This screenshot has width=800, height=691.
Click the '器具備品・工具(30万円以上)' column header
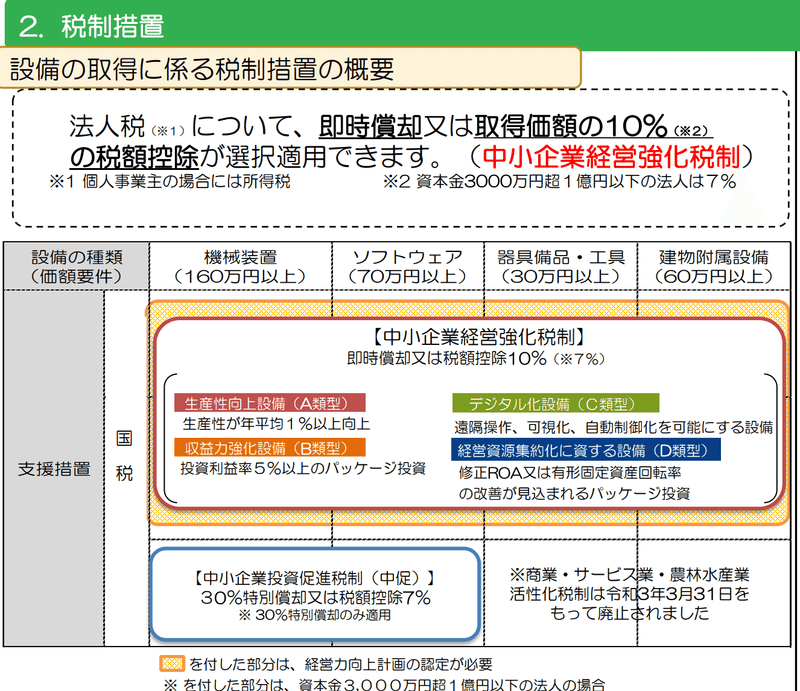(561, 266)
